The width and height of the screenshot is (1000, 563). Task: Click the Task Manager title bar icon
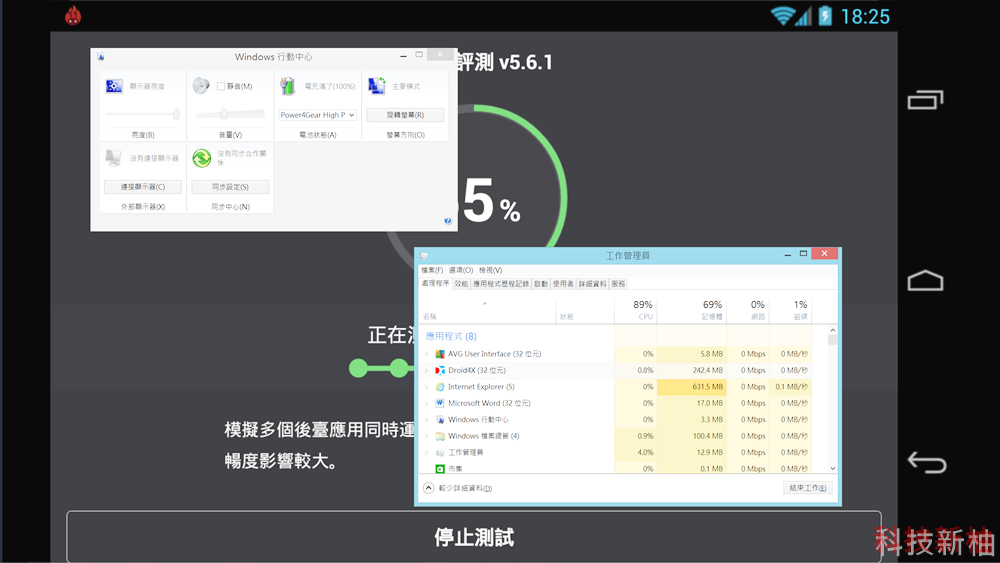pyautogui.click(x=425, y=256)
